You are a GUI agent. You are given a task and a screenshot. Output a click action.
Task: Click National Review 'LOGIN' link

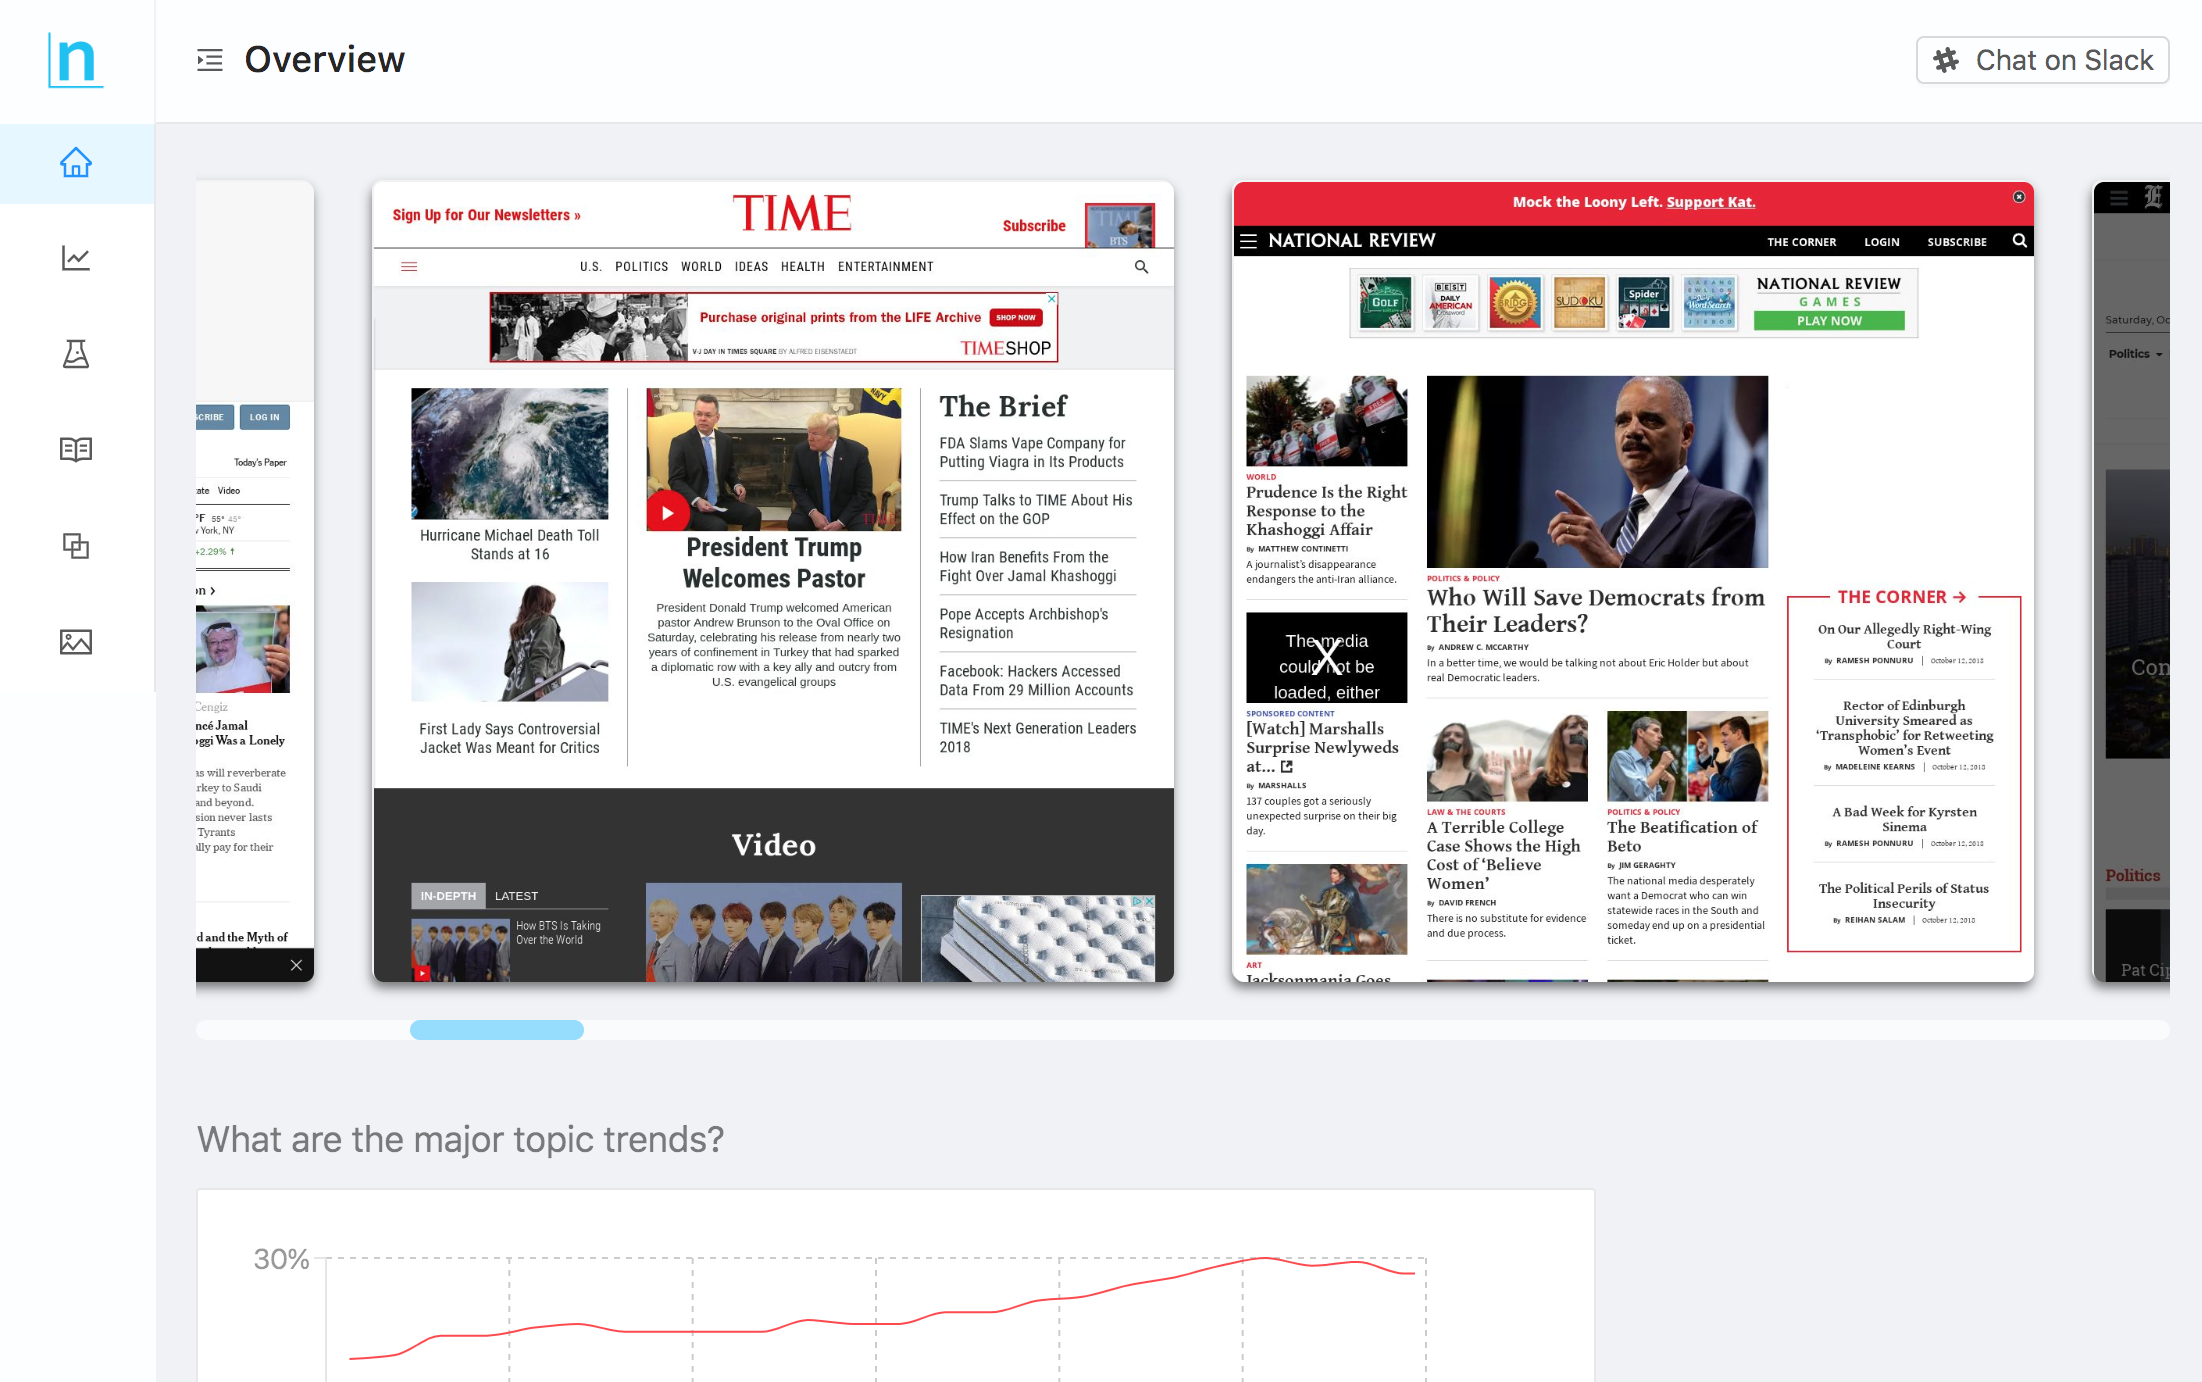(1881, 242)
